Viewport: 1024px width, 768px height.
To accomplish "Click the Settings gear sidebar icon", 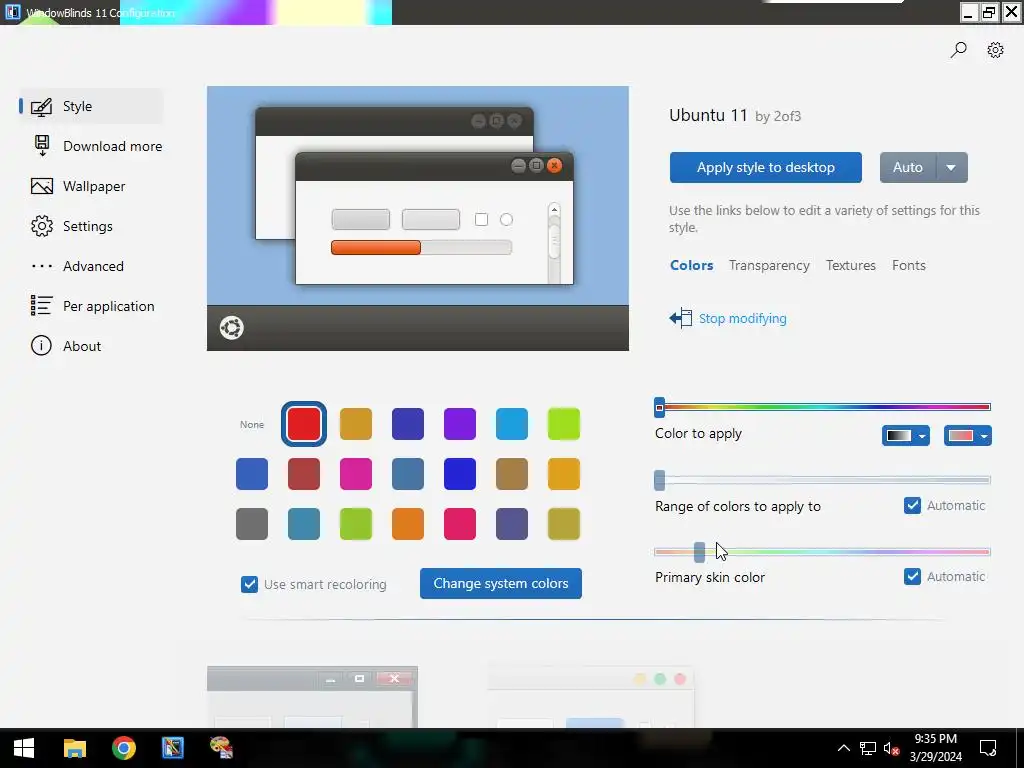I will 42,226.
